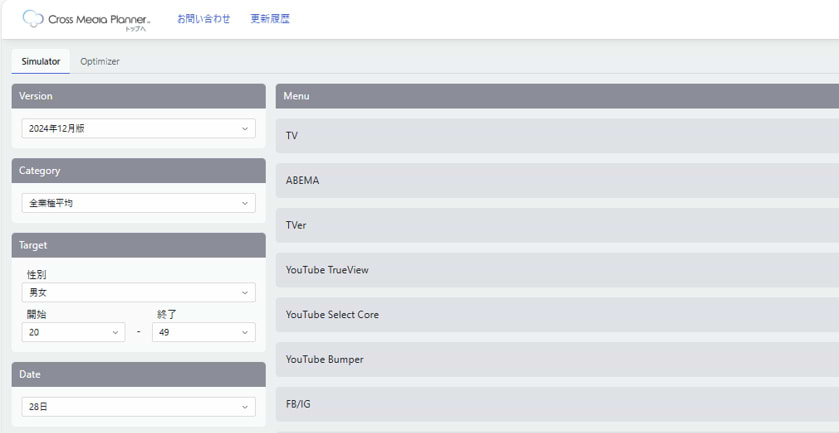Open the お問い合わせ contact link

203,19
